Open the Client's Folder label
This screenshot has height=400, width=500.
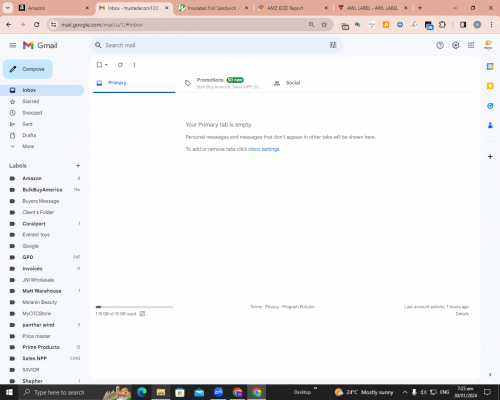(42, 212)
